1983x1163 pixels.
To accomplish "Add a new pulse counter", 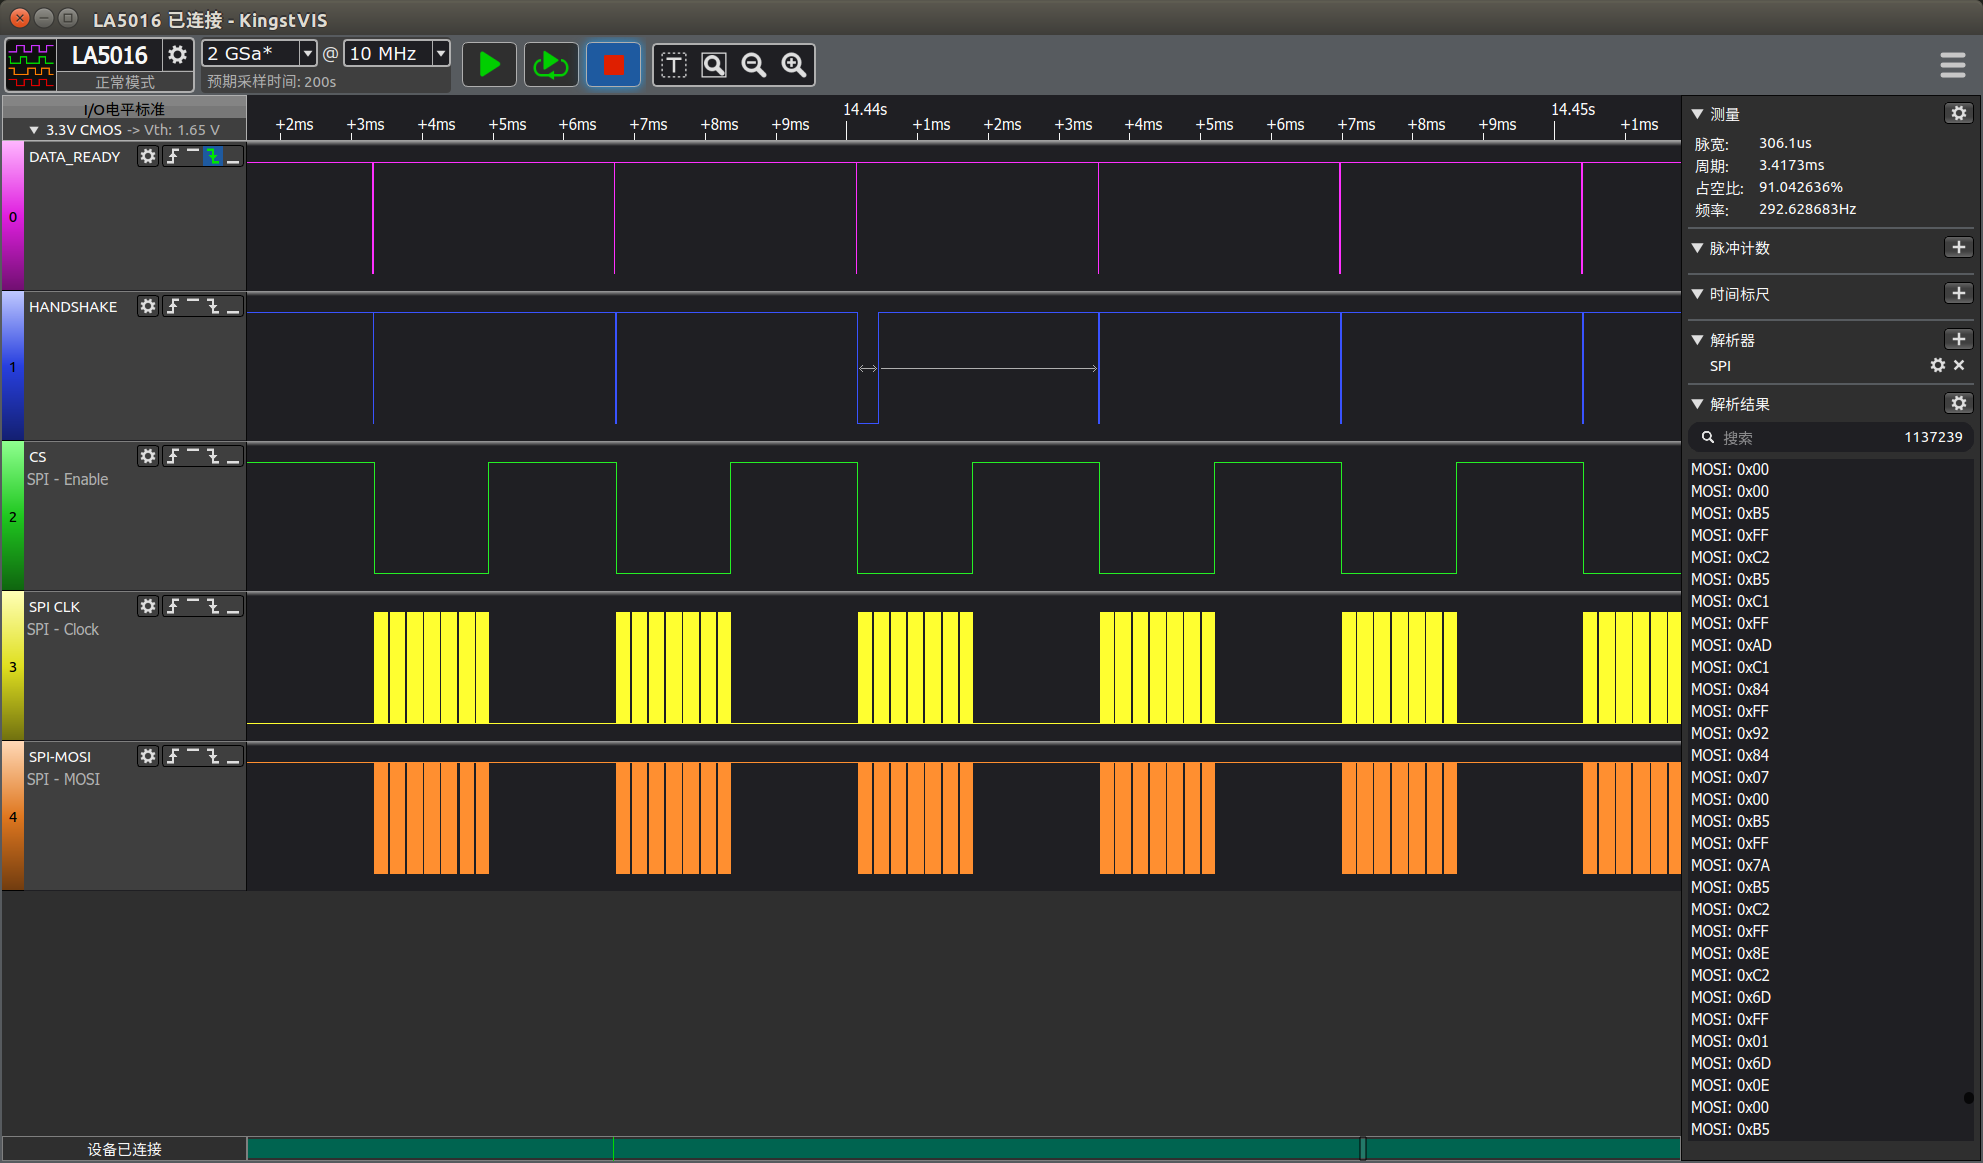I will (x=1958, y=247).
